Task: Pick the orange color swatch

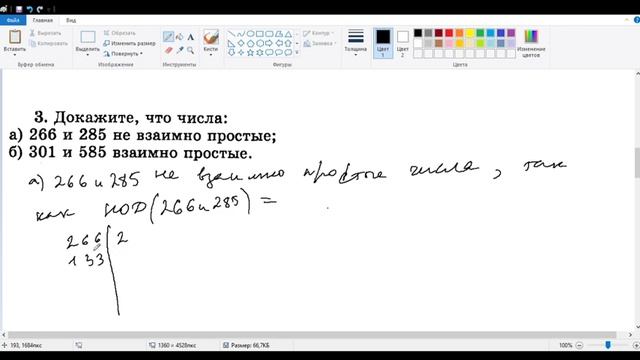Action: point(460,33)
